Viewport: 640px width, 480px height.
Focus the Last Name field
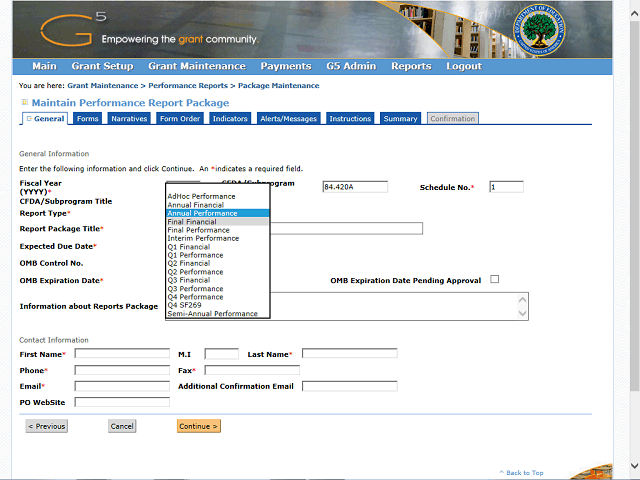click(349, 353)
